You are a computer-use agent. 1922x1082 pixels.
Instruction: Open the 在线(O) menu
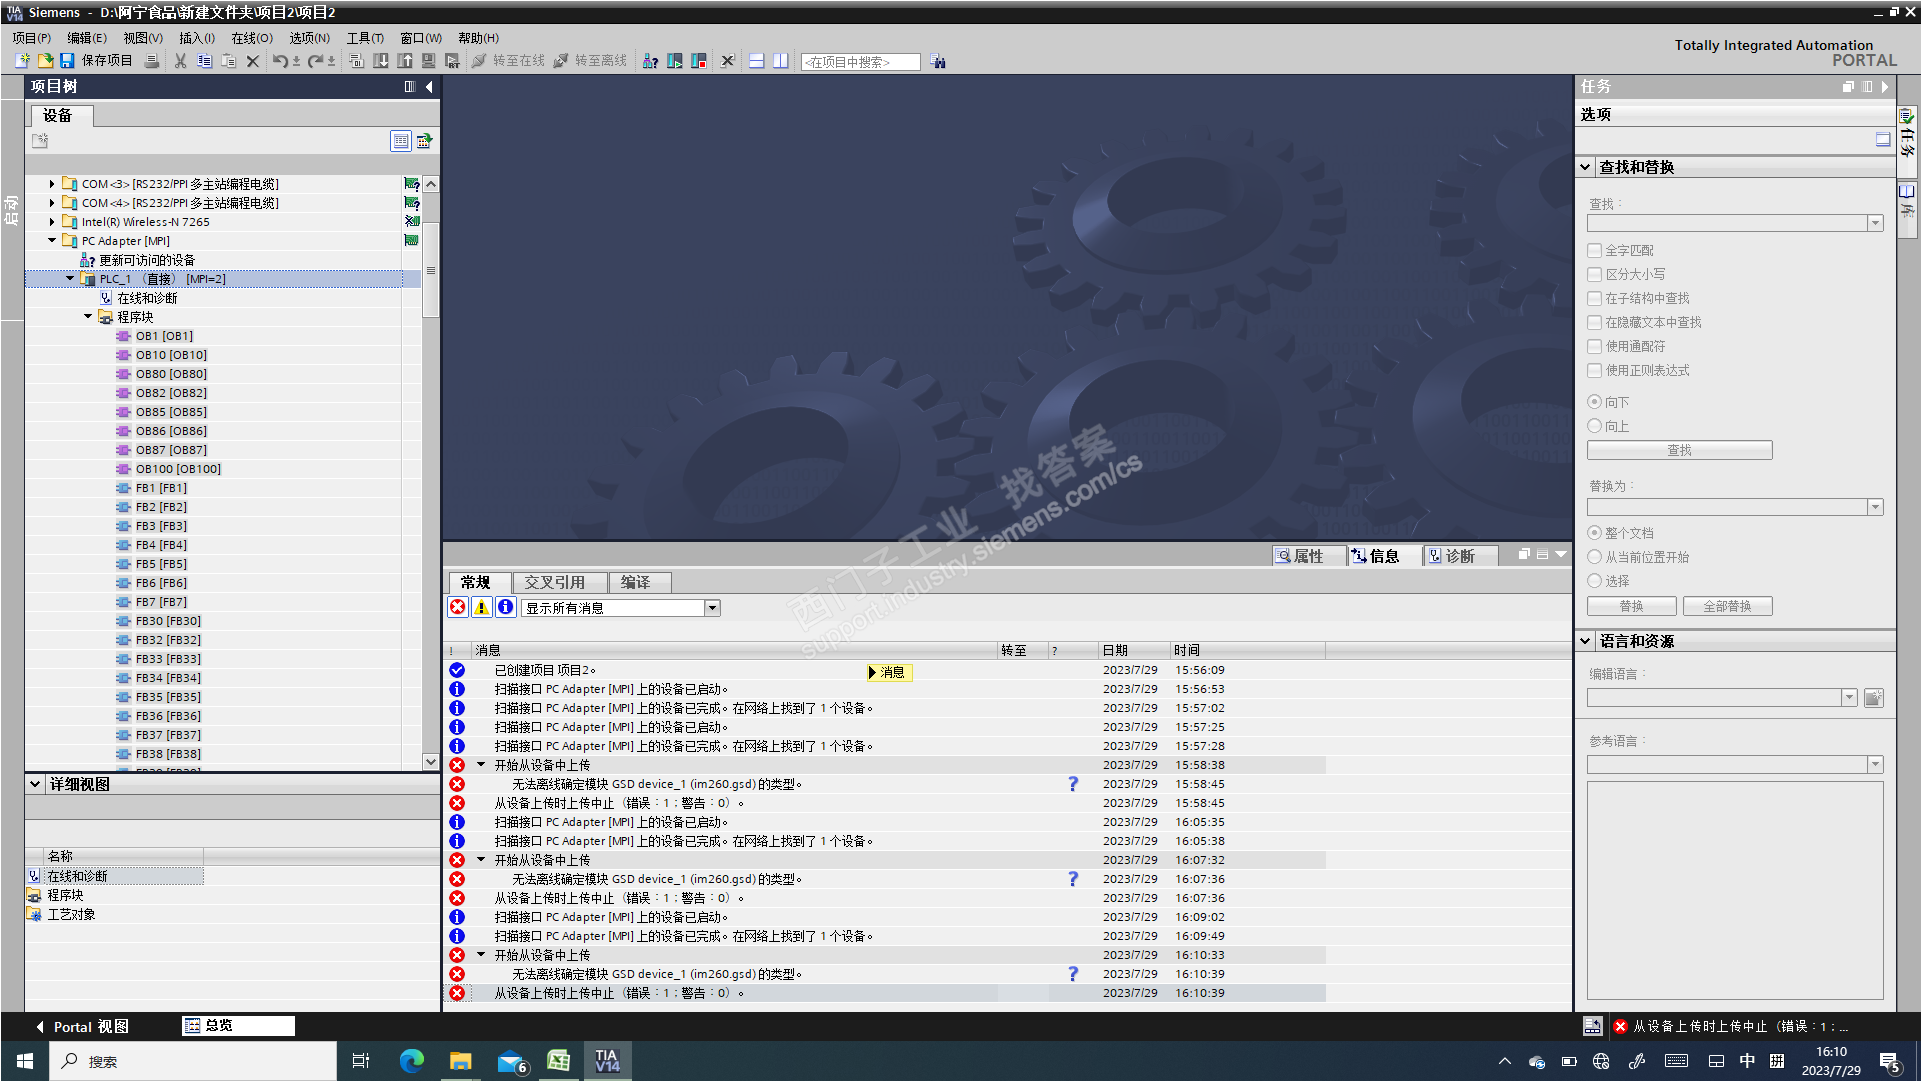[252, 38]
